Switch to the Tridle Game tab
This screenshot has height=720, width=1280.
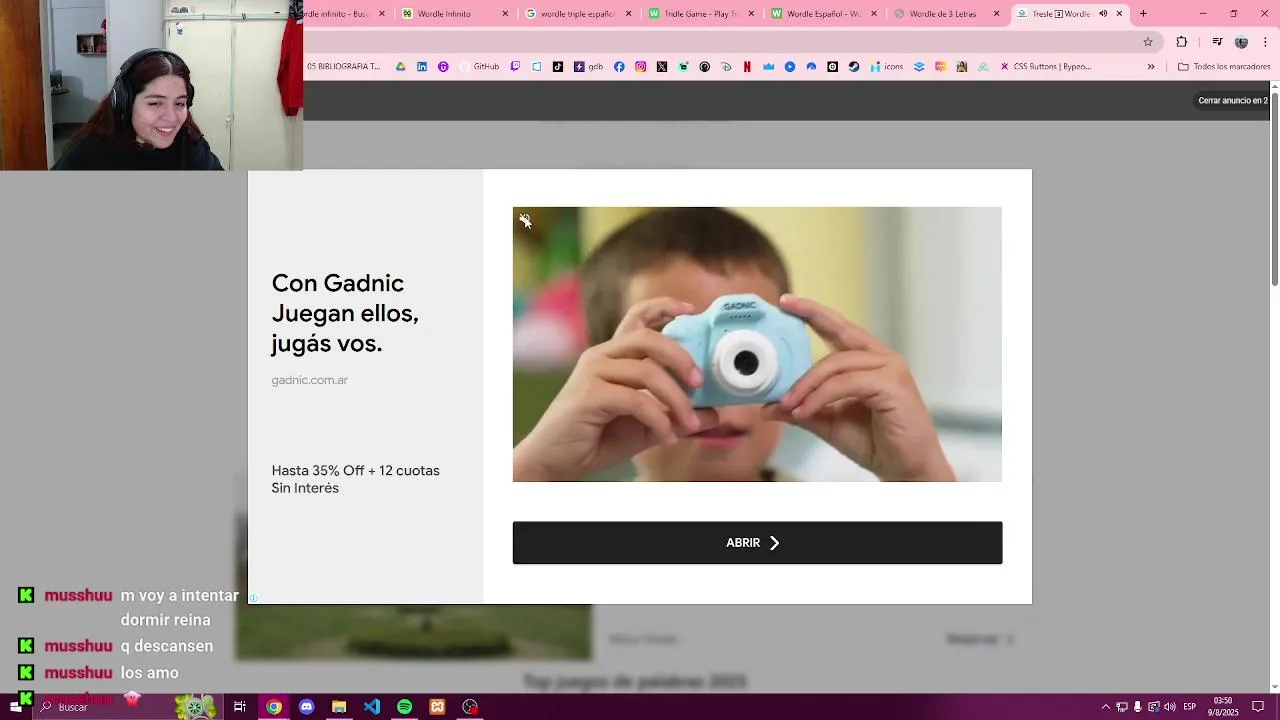pos(701,14)
